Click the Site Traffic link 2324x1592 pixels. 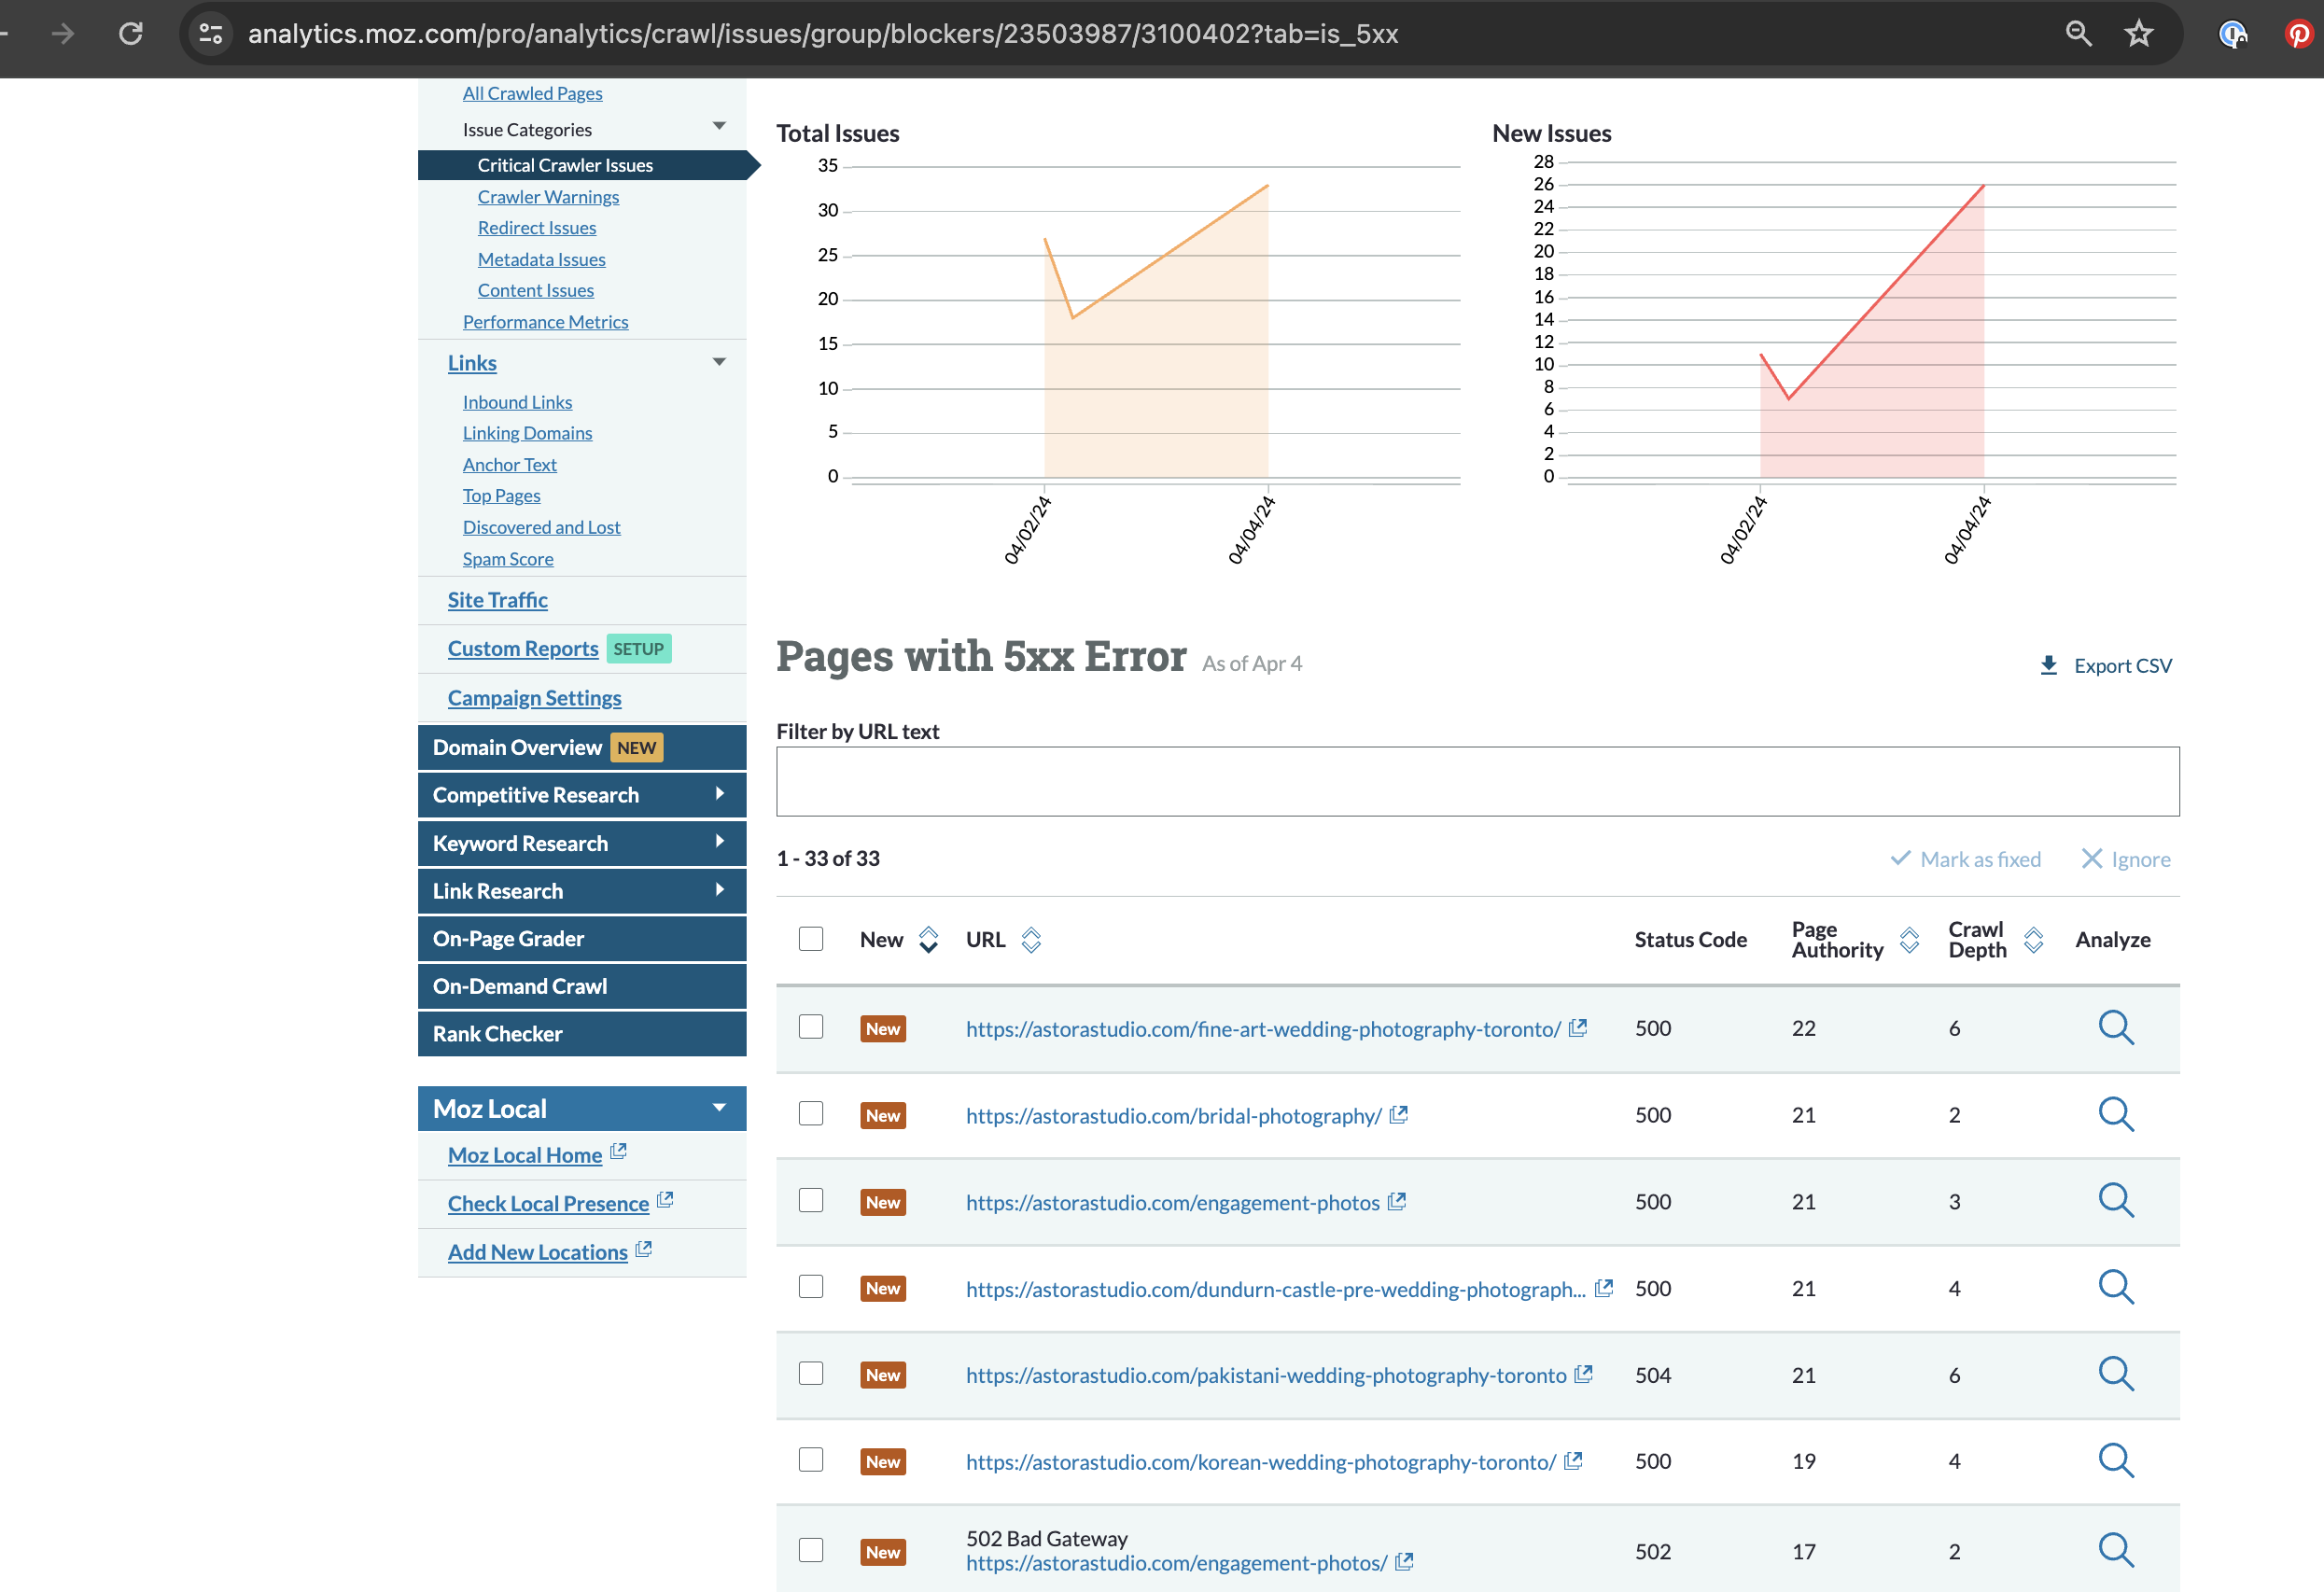tap(497, 600)
